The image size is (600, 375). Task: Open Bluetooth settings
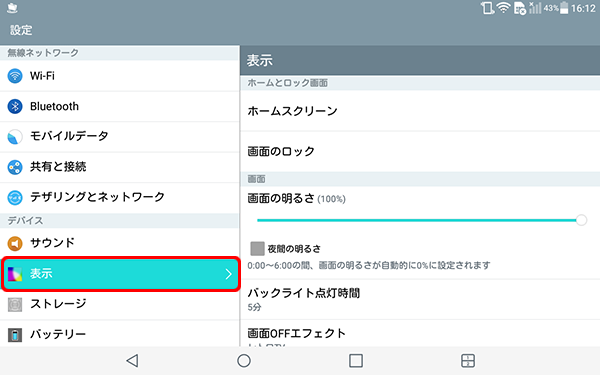coord(119,106)
